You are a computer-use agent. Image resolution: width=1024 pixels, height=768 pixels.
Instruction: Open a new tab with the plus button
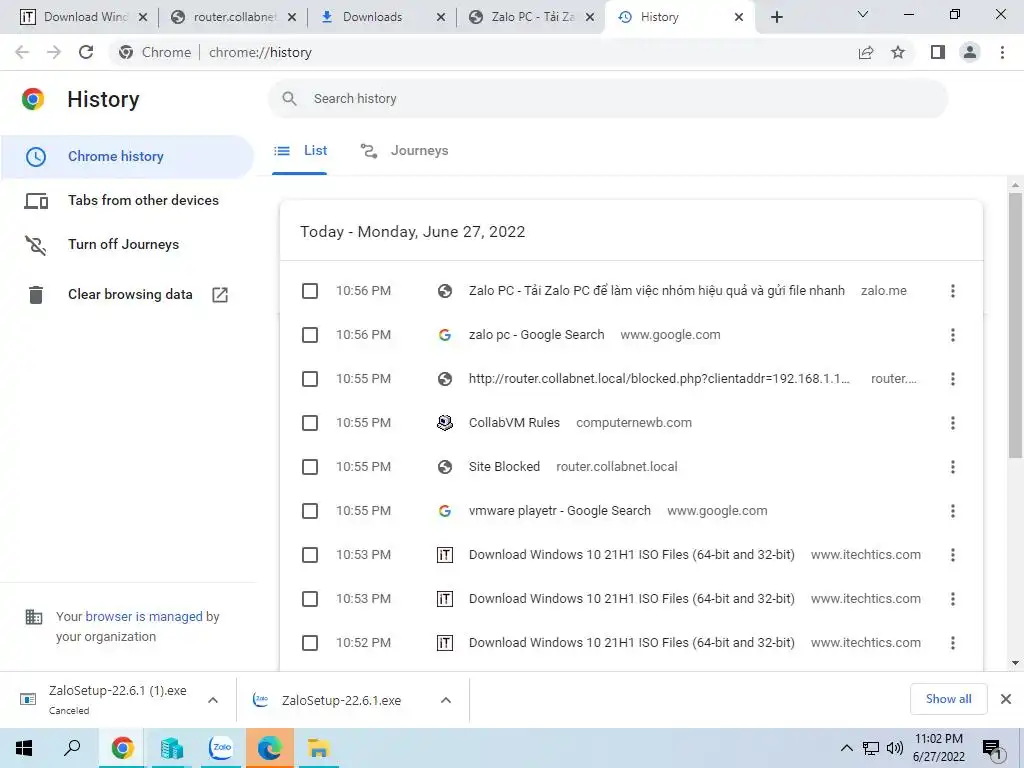click(776, 17)
